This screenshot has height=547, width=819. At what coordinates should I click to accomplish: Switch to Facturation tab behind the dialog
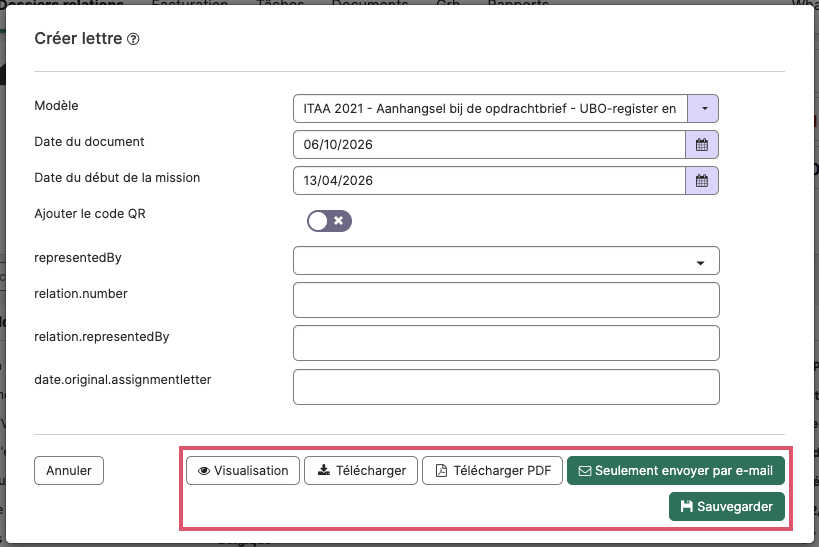[190, 3]
